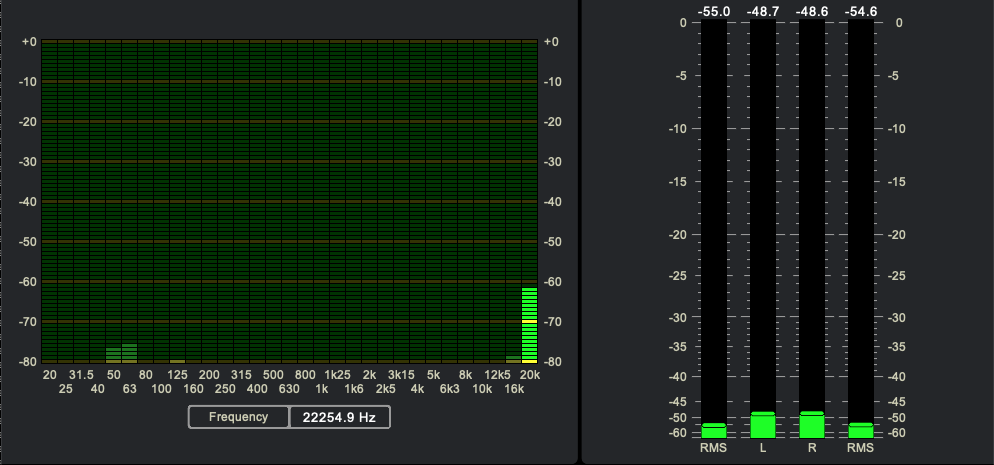Image resolution: width=994 pixels, height=465 pixels.
Task: Reset the -48.6 peak readout above R
Action: [x=811, y=11]
